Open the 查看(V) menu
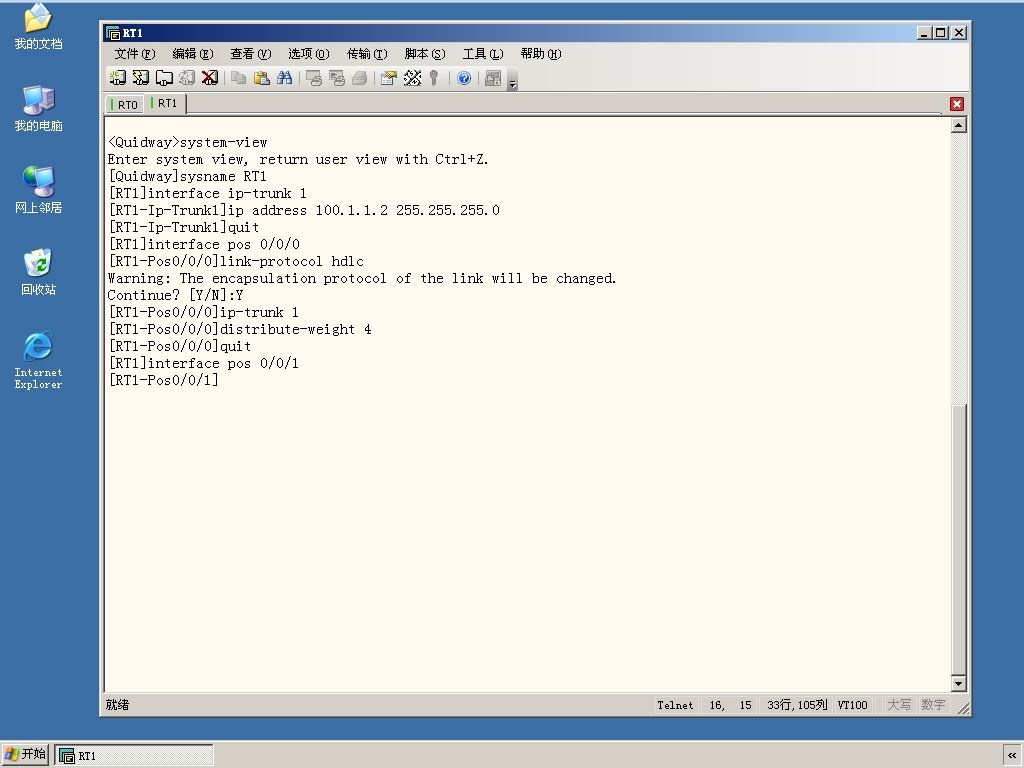Image resolution: width=1024 pixels, height=768 pixels. tap(251, 54)
